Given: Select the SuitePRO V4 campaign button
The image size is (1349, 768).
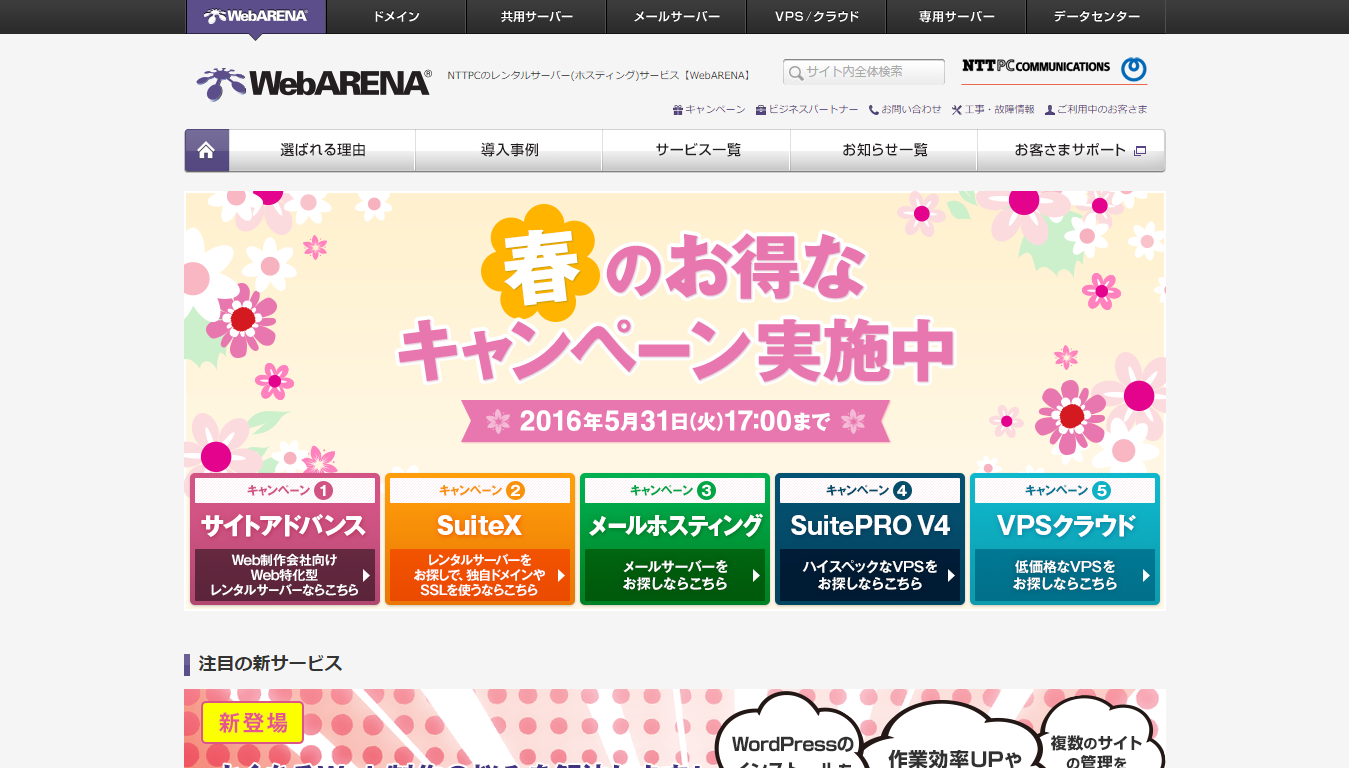Looking at the screenshot, I should pos(869,540).
